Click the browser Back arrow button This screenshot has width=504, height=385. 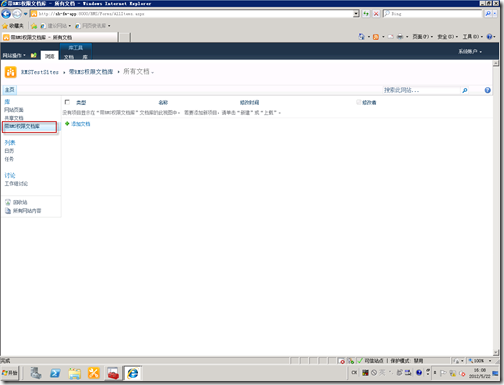[x=6, y=14]
